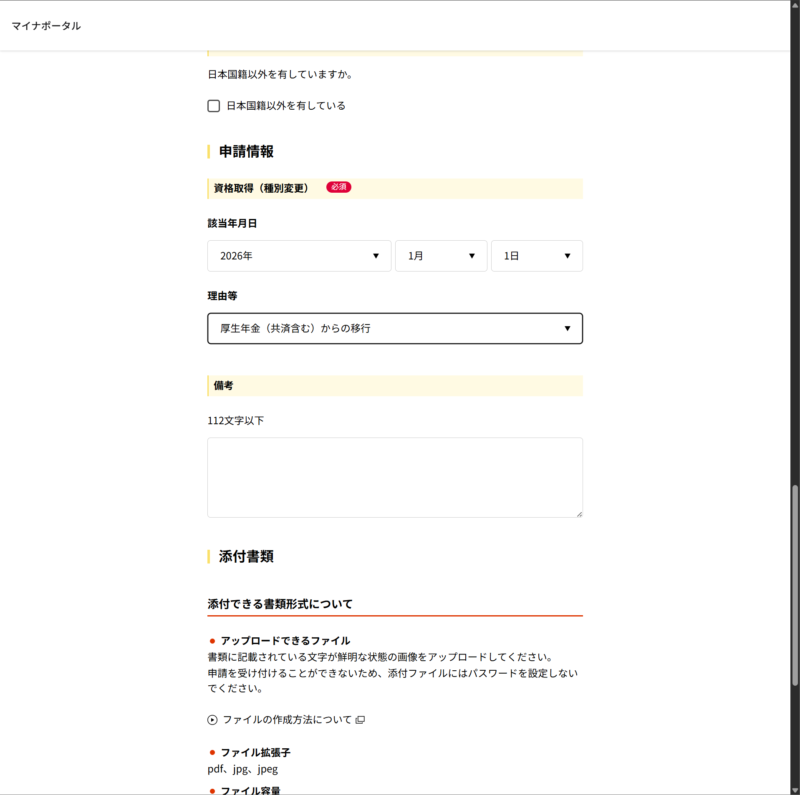Click inside the 備考 remarks text area
Viewport: 800px width, 795px height.
tap(394, 477)
